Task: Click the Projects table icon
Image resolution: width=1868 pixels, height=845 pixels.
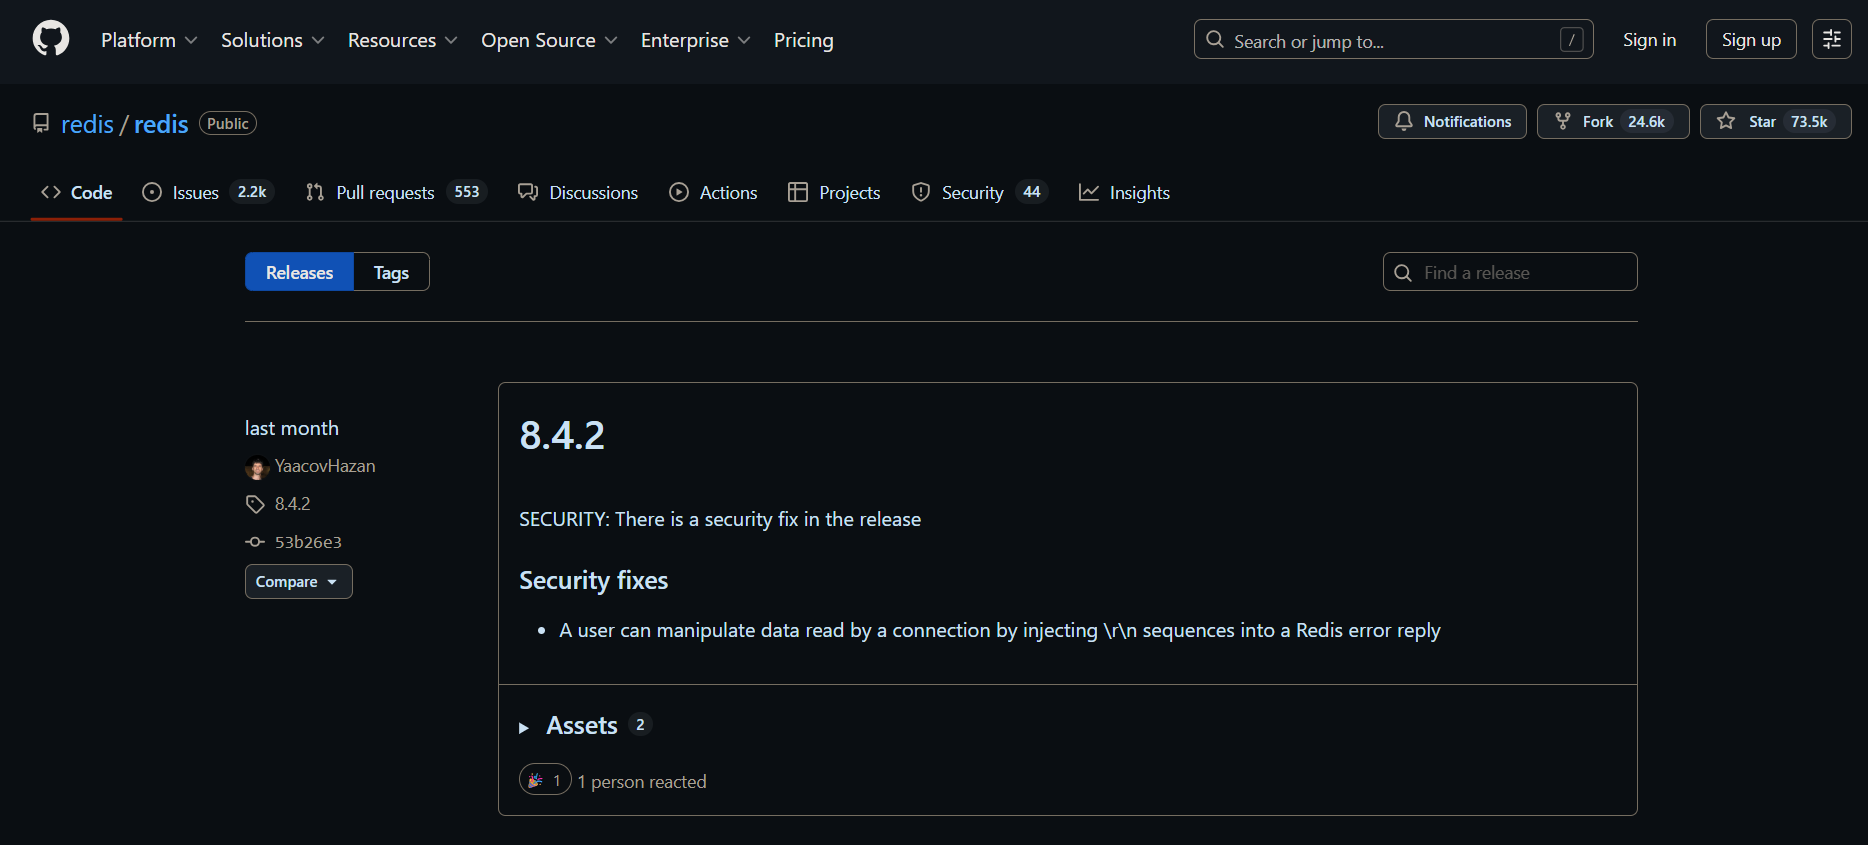Action: pyautogui.click(x=797, y=192)
